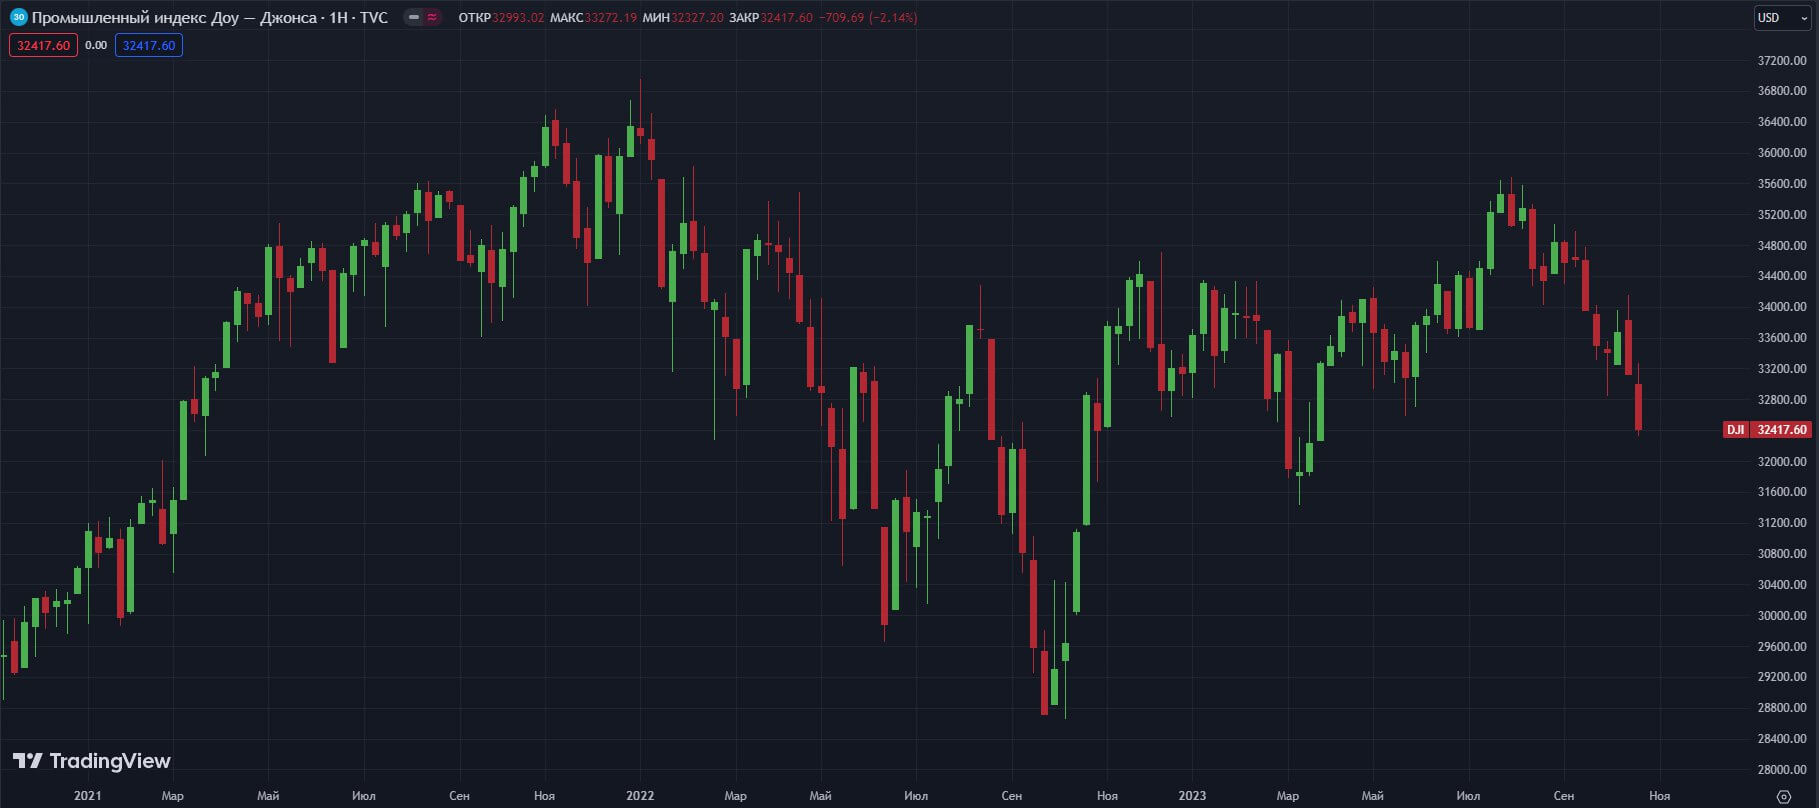
Task: Click the МИН value 32327.20
Action: [x=697, y=18]
